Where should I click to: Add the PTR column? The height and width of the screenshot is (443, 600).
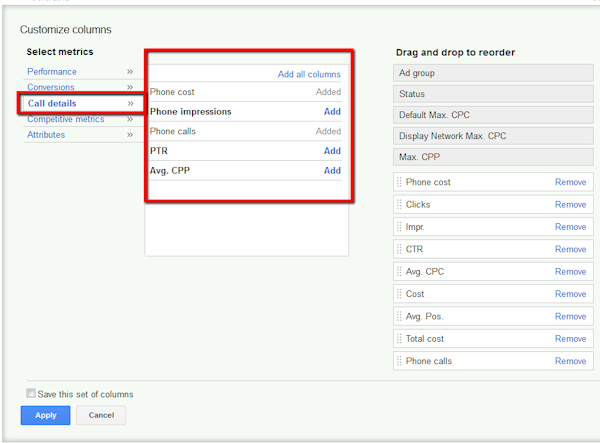332,151
